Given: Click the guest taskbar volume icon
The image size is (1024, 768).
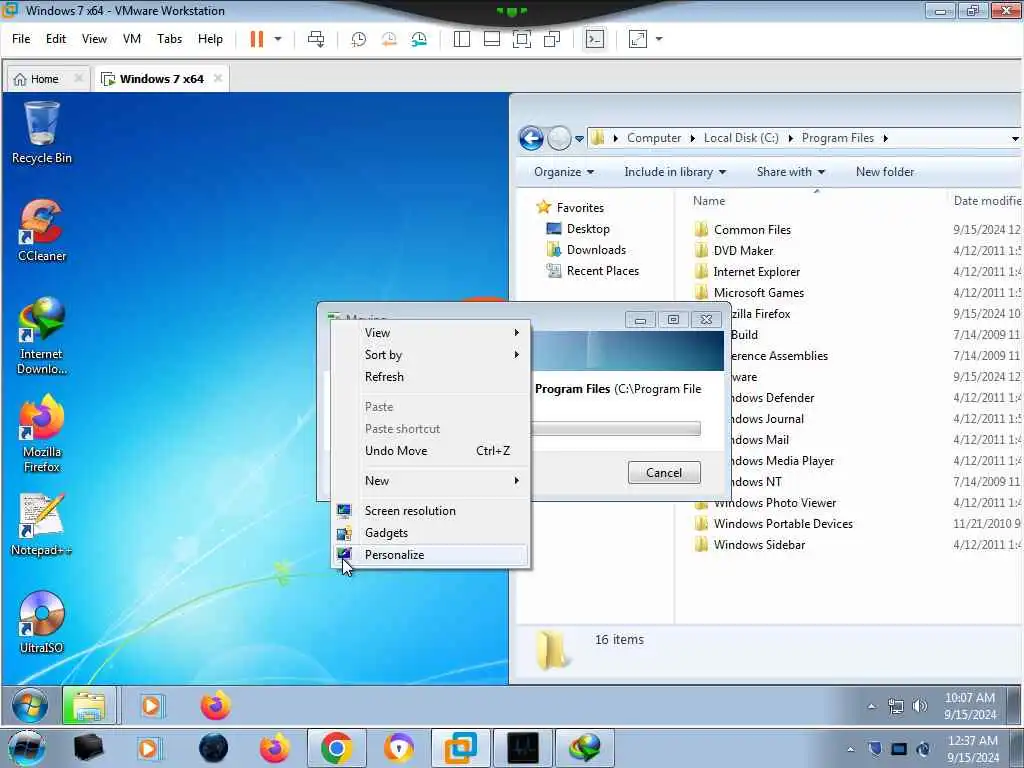Looking at the screenshot, I should click(920, 706).
